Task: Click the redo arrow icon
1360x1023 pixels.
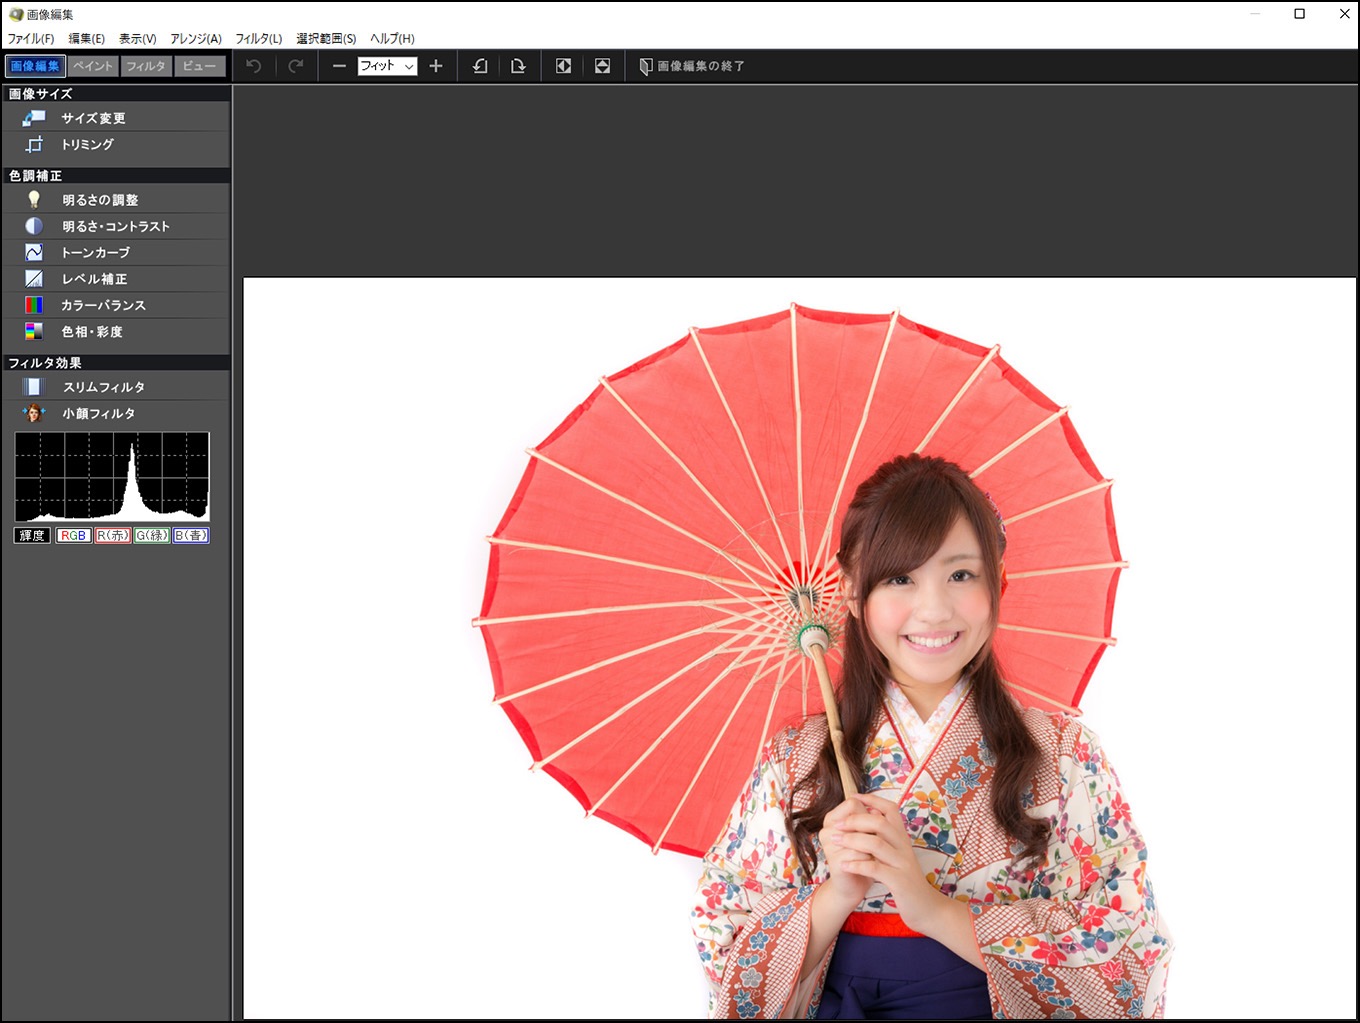Action: (296, 66)
